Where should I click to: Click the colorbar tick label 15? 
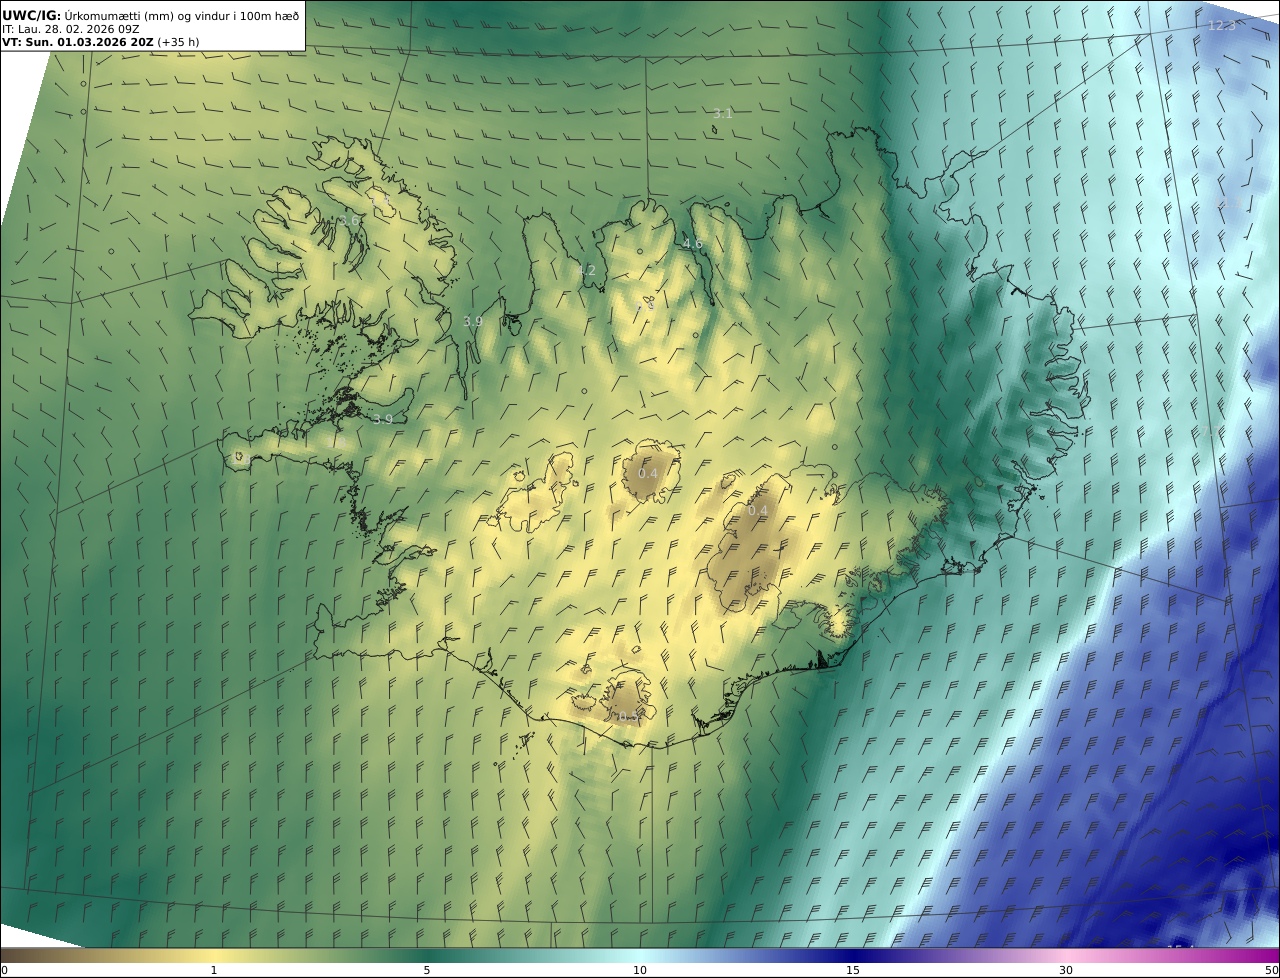point(853,970)
